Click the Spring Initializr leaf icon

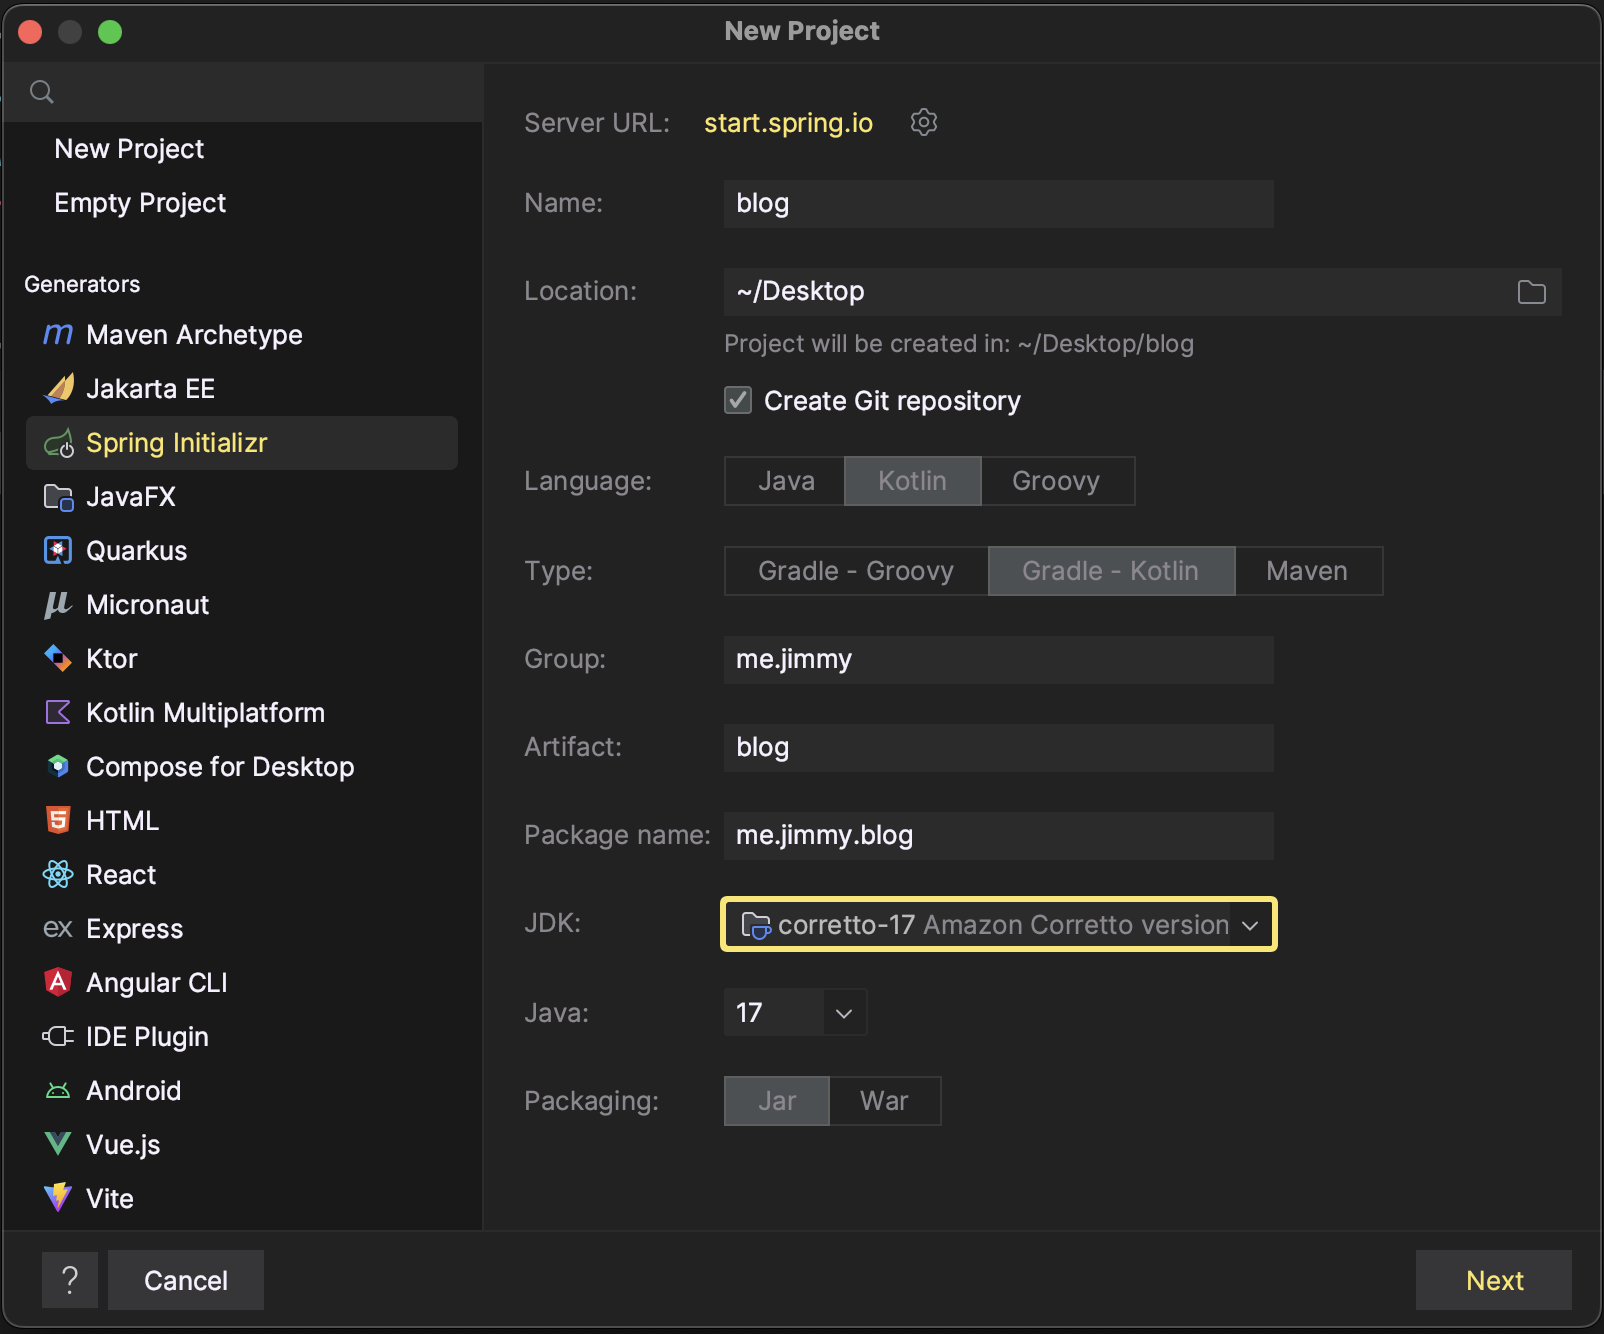(x=58, y=443)
